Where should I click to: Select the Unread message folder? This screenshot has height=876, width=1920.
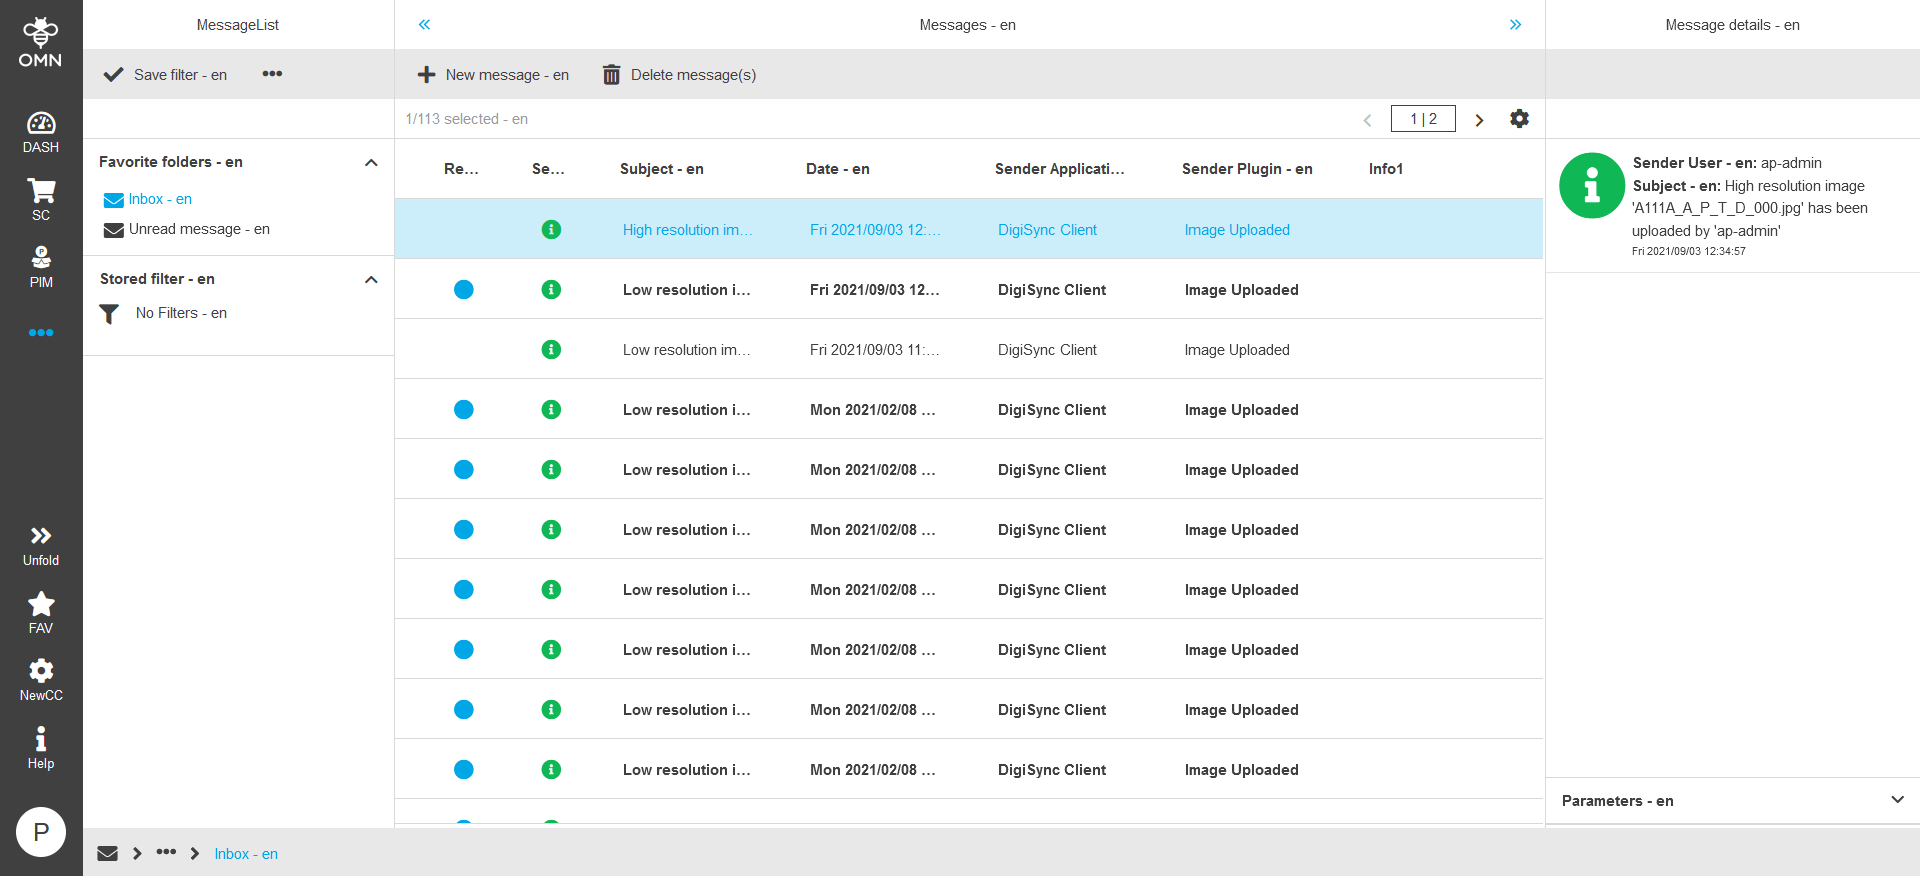198,229
